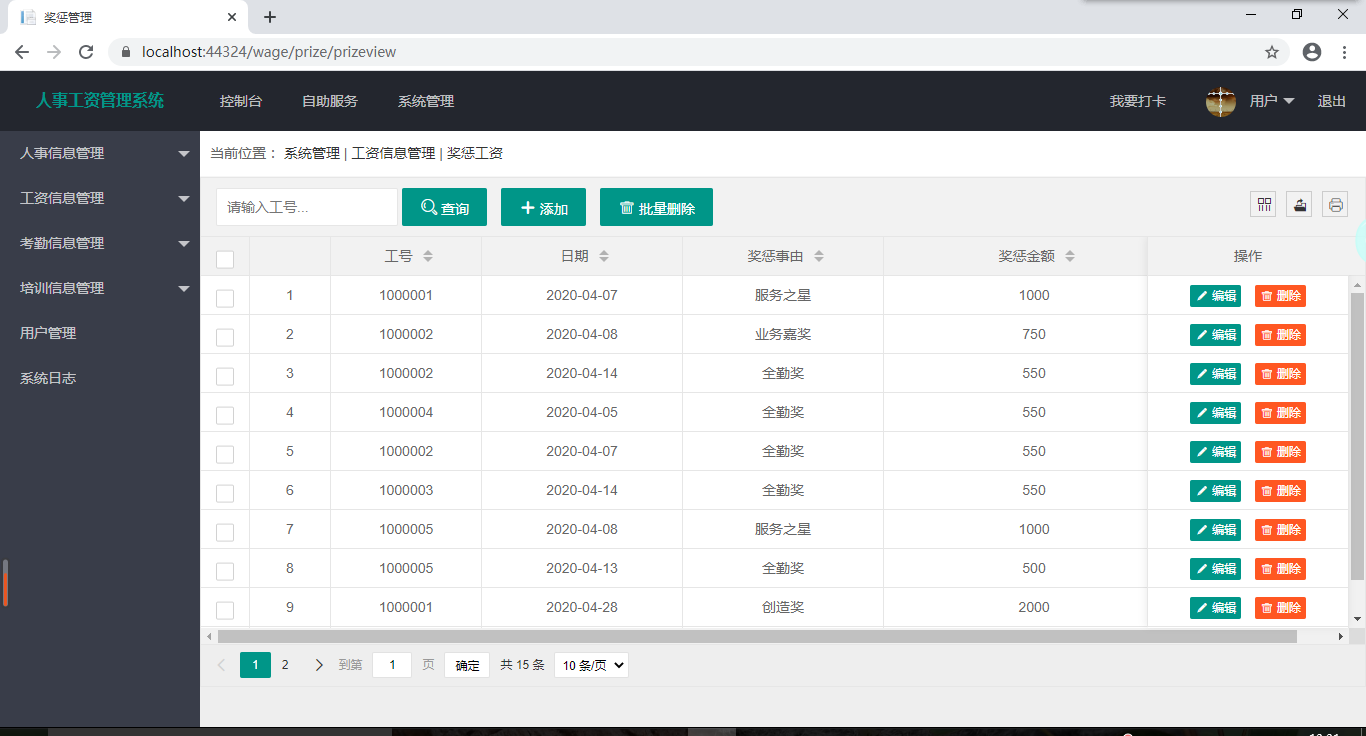Reload the page
Viewport: 1366px width, 736px height.
click(x=86, y=52)
